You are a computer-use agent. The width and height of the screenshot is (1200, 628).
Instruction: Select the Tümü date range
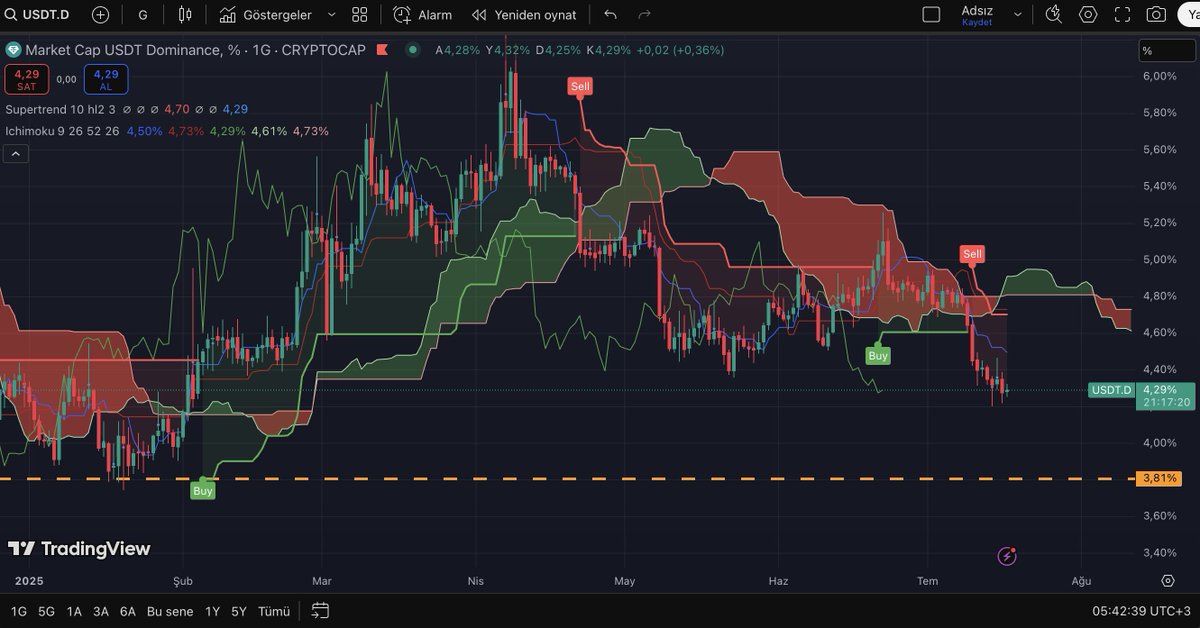[274, 611]
